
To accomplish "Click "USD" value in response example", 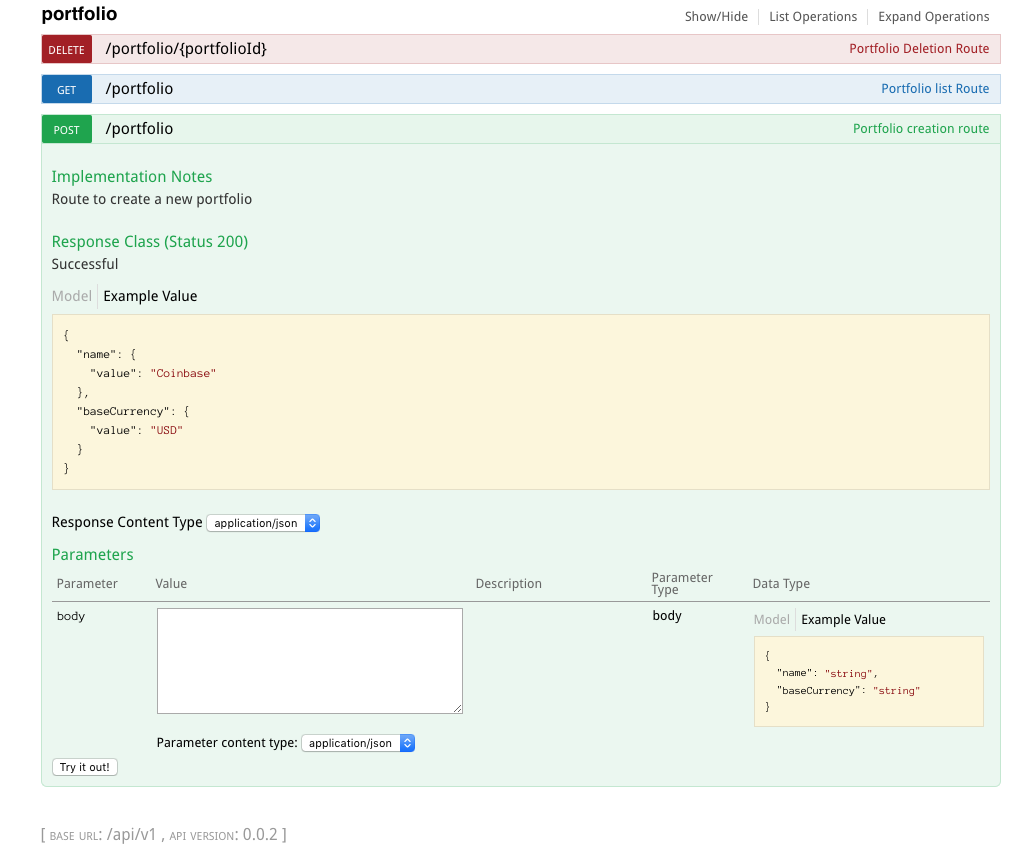I will (166, 430).
